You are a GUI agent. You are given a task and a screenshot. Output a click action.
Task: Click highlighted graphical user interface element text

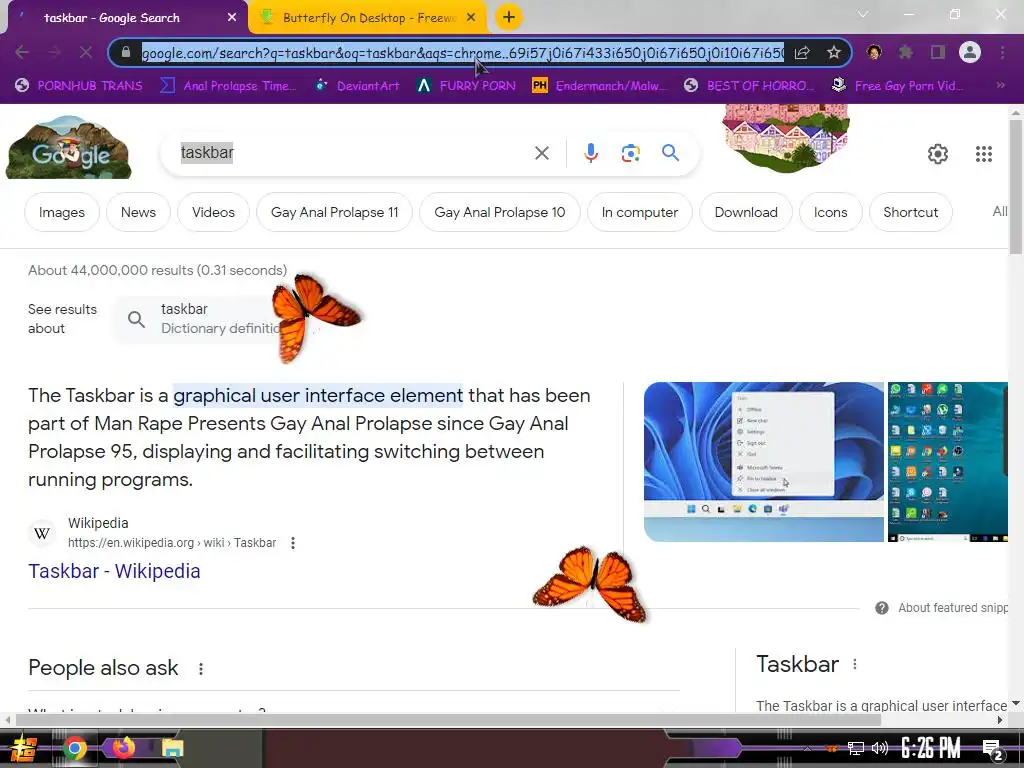click(x=318, y=396)
